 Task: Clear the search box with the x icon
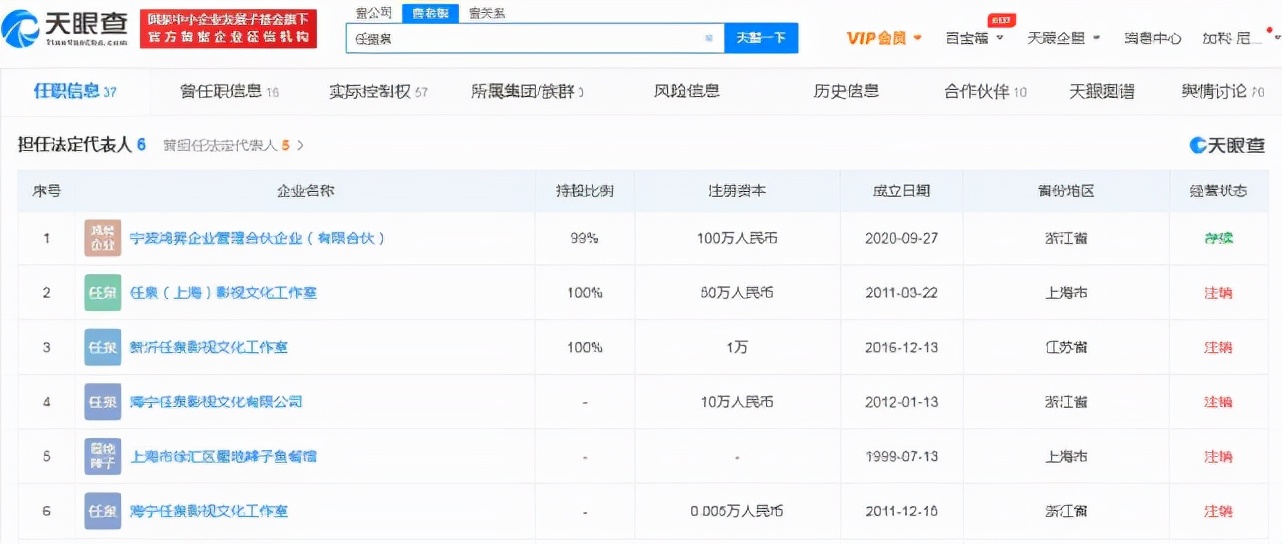tap(709, 38)
